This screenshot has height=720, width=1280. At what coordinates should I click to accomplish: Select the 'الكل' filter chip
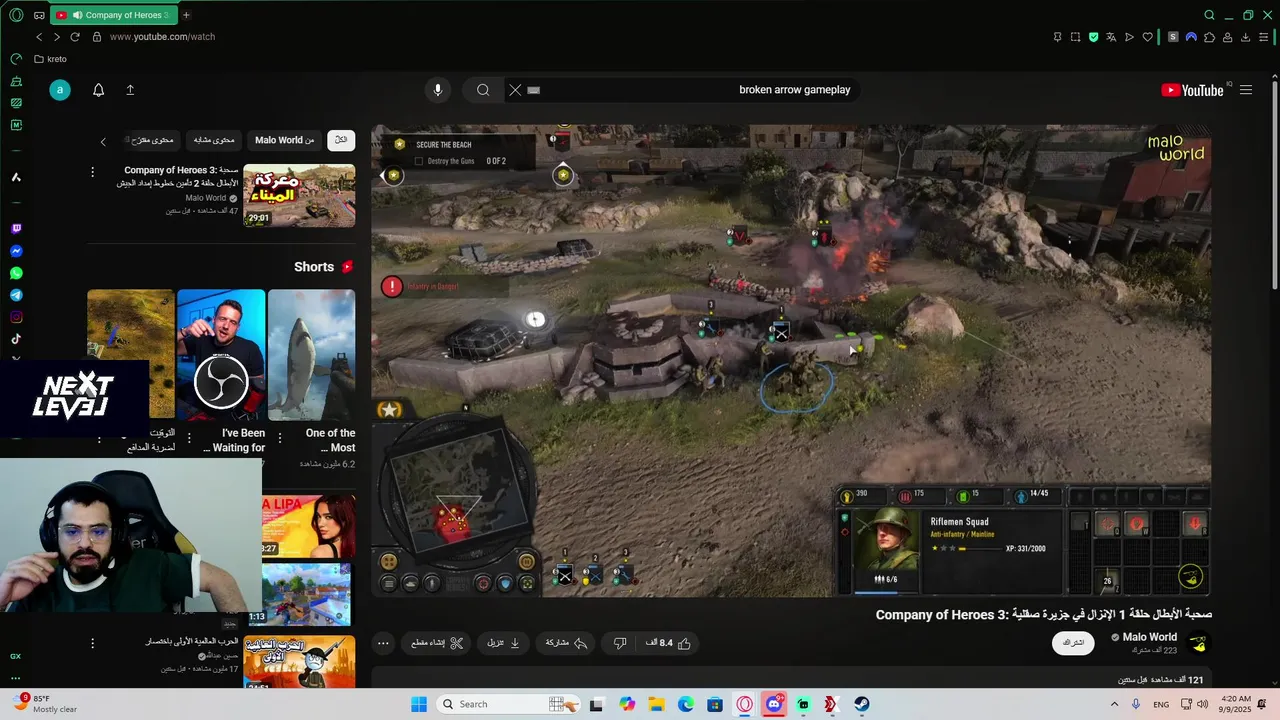pos(341,140)
